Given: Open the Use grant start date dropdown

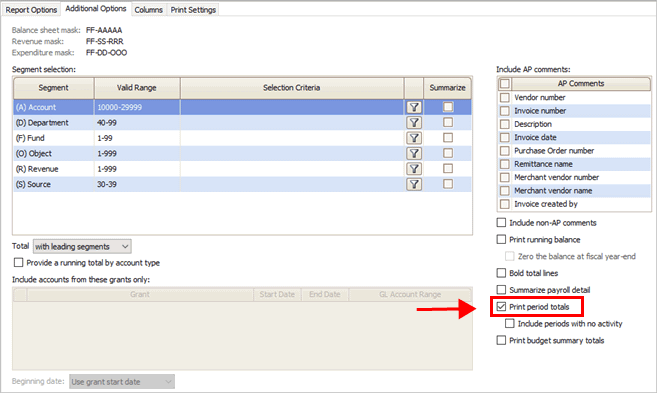Looking at the screenshot, I should (x=122, y=382).
